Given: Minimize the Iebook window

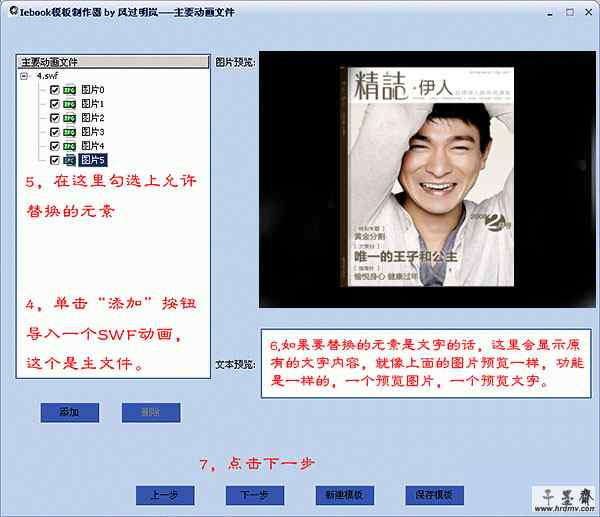Looking at the screenshot, I should point(550,13).
